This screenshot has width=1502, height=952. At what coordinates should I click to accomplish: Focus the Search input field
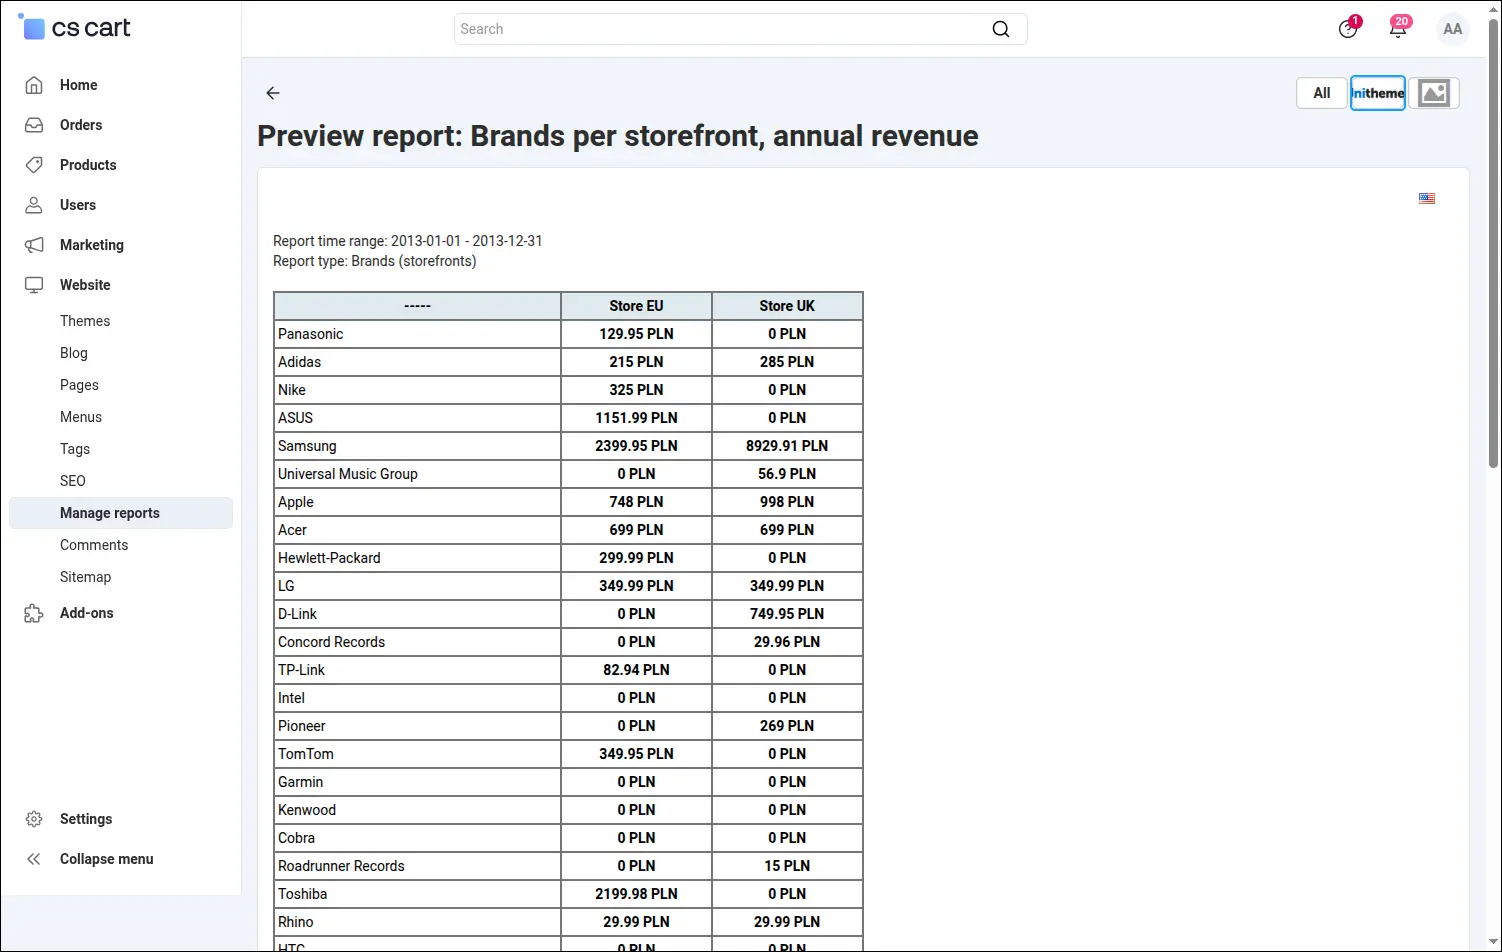coord(741,29)
